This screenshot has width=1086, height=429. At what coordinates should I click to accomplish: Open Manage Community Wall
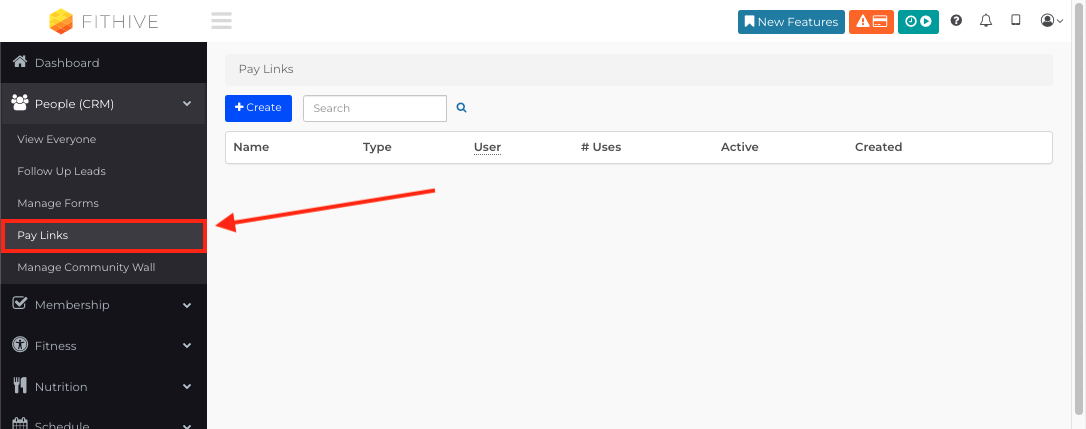point(86,267)
